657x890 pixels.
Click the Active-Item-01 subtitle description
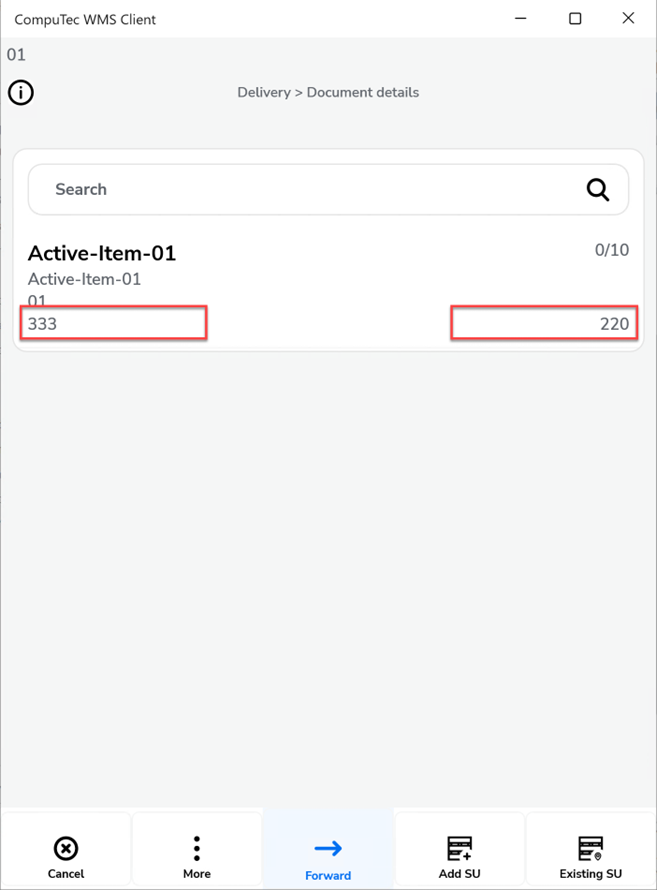(85, 279)
